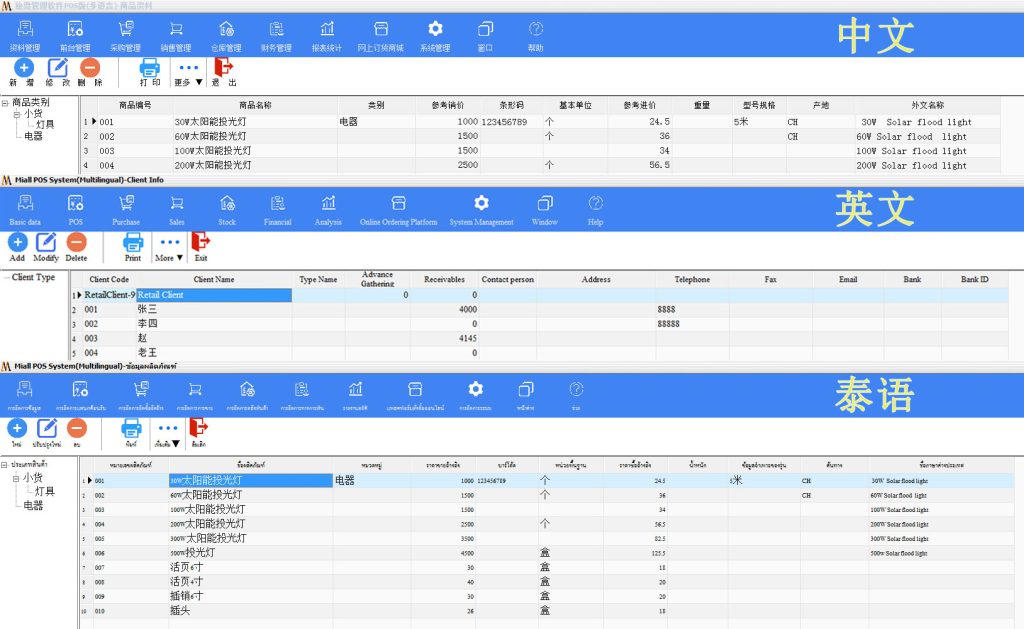Screen dimensions: 1024x629
Task: Click the Modify pencil icon in English toolbar
Action: [x=46, y=242]
